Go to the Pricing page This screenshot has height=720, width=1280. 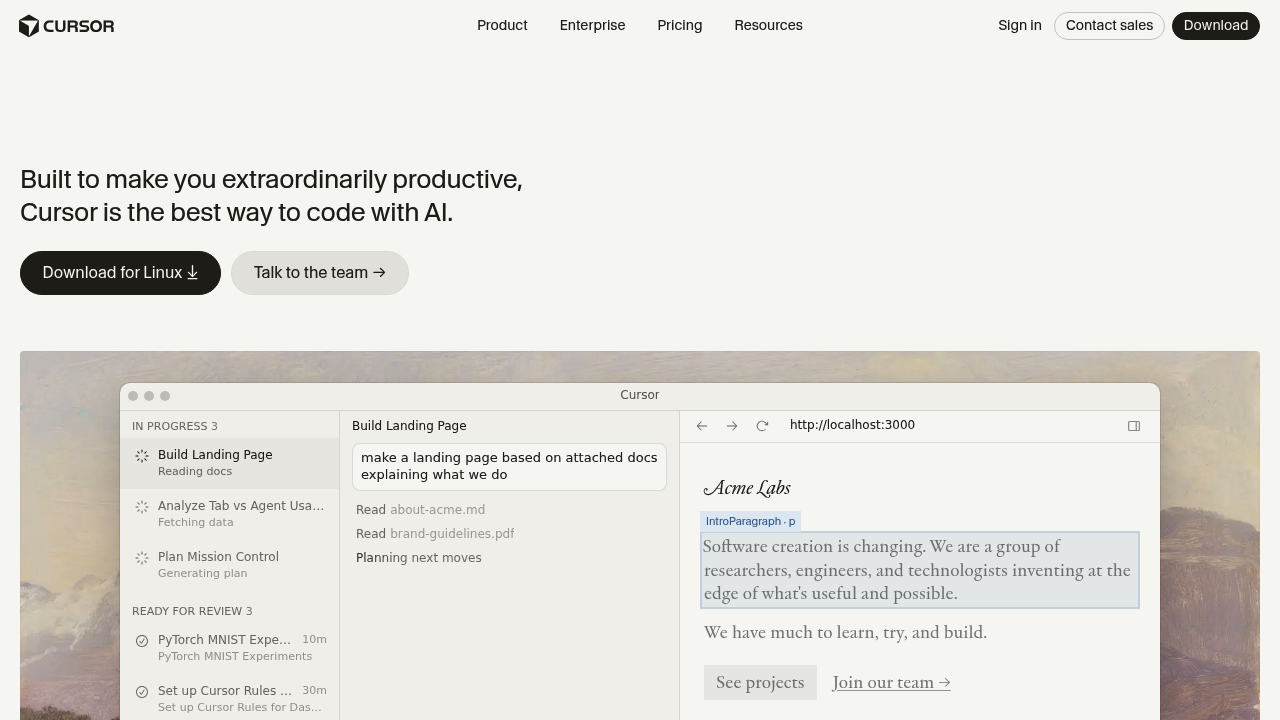tap(679, 25)
